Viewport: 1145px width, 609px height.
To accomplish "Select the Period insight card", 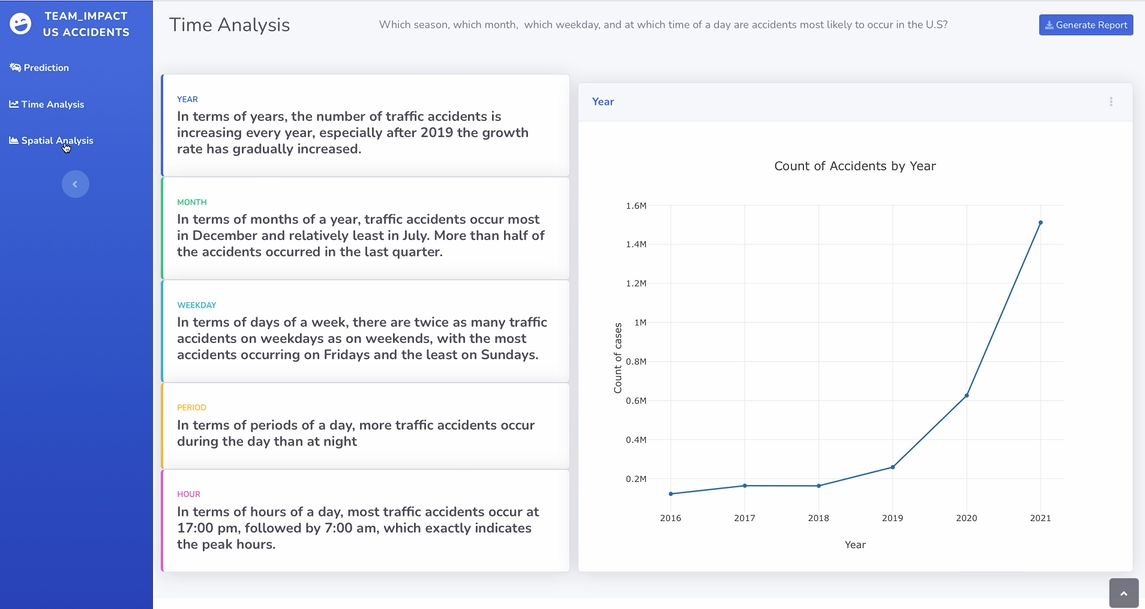I will (x=365, y=426).
